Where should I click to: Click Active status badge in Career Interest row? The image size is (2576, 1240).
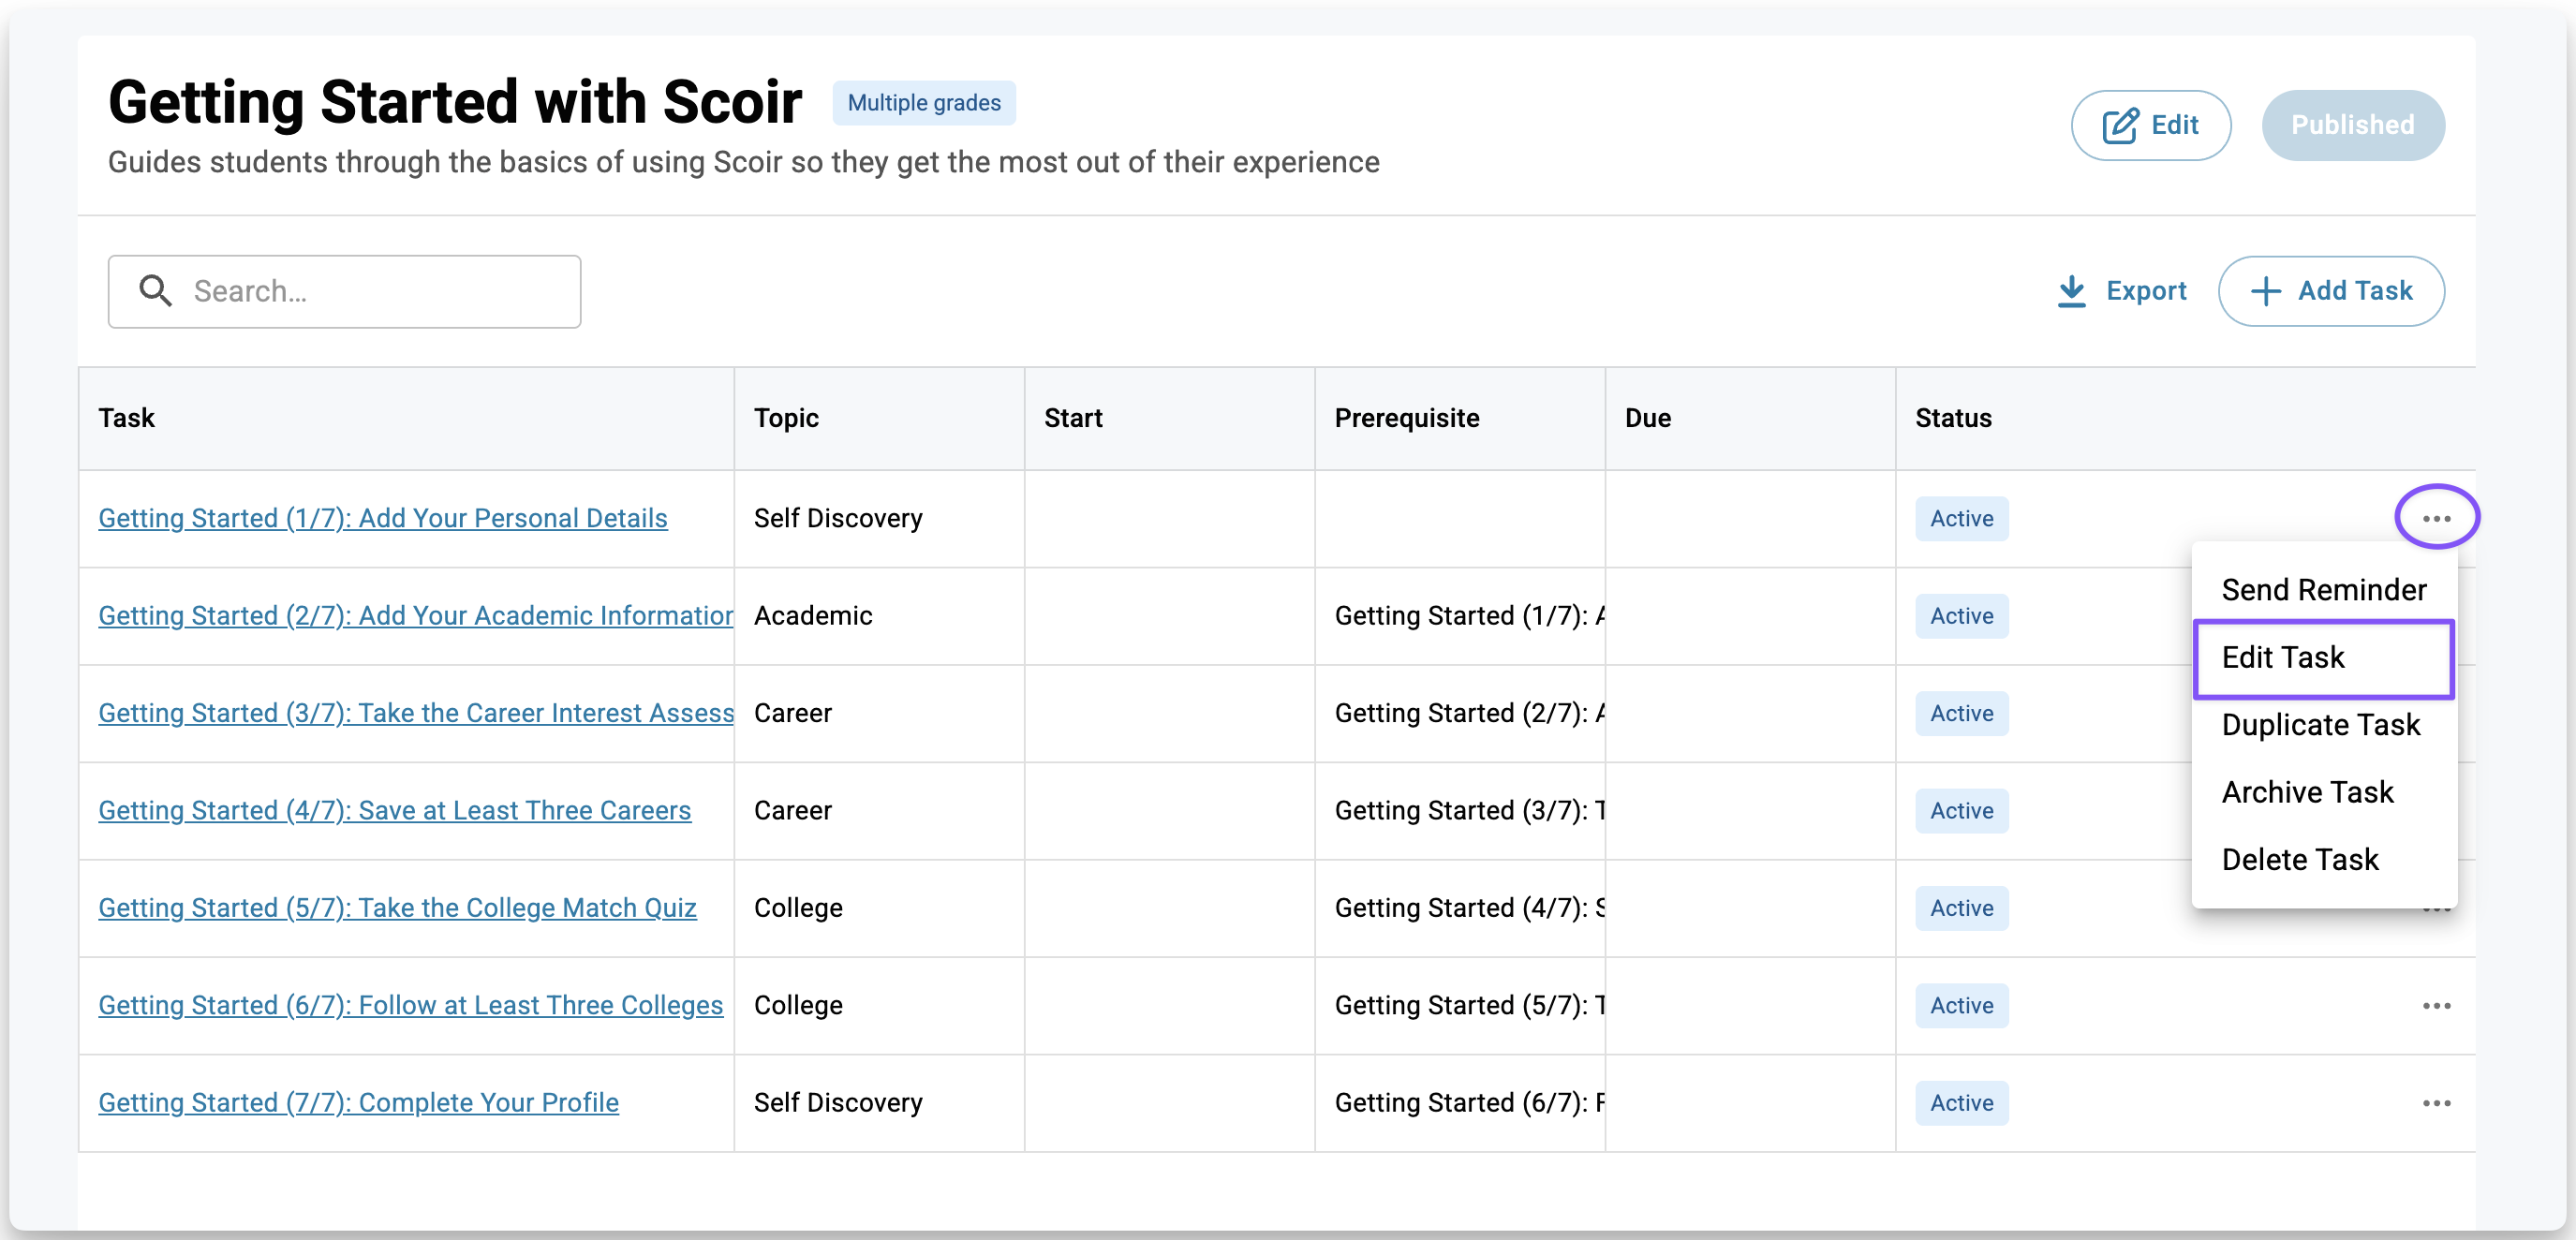[1961, 713]
